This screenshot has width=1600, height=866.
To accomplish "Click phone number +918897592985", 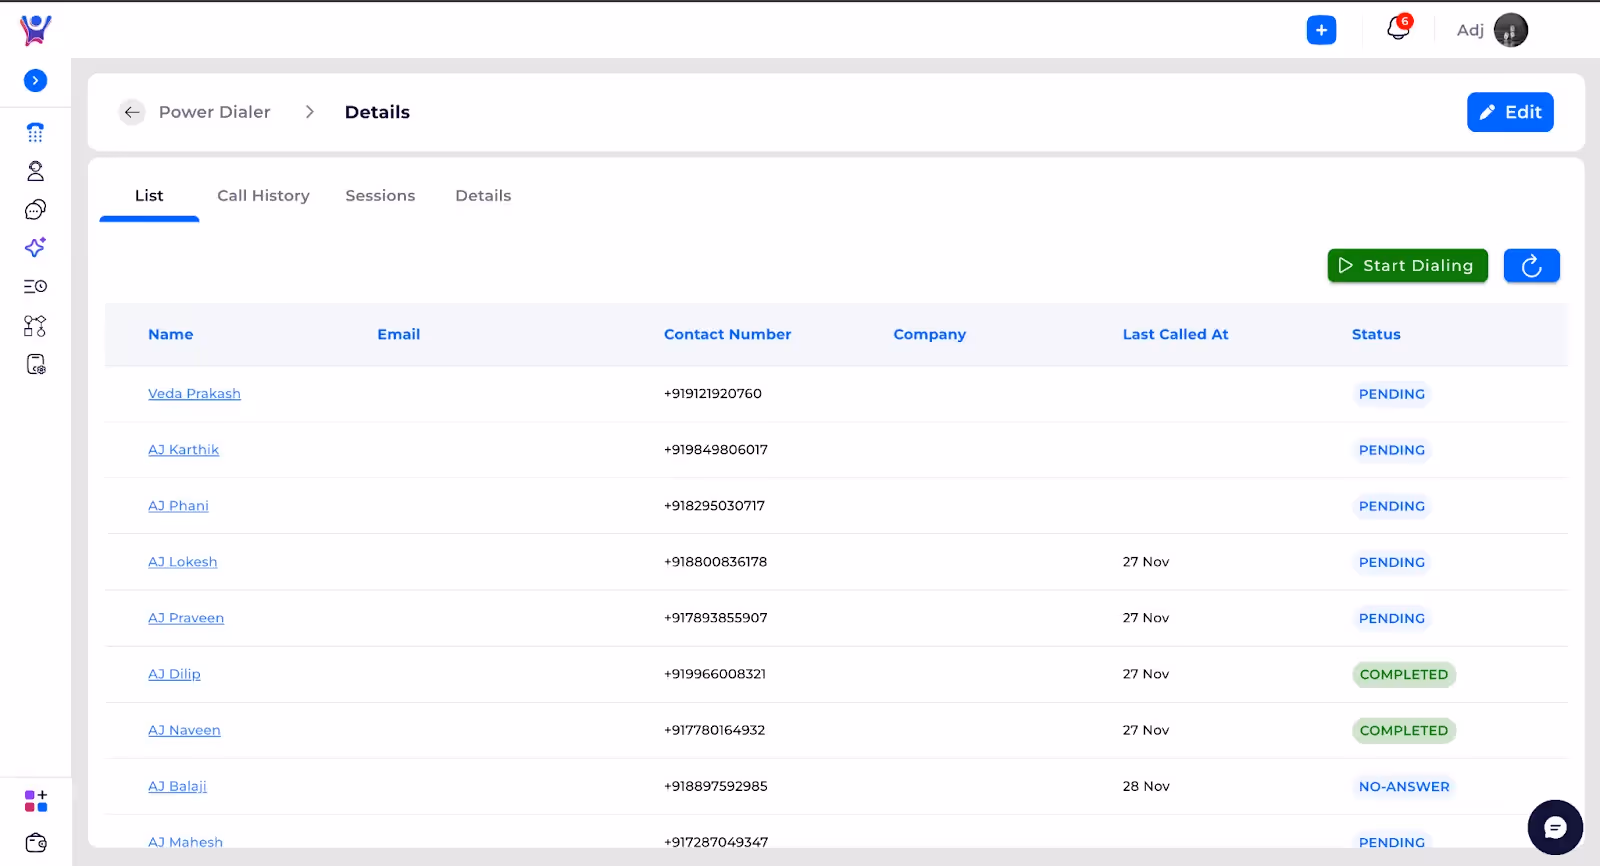I will click(716, 786).
